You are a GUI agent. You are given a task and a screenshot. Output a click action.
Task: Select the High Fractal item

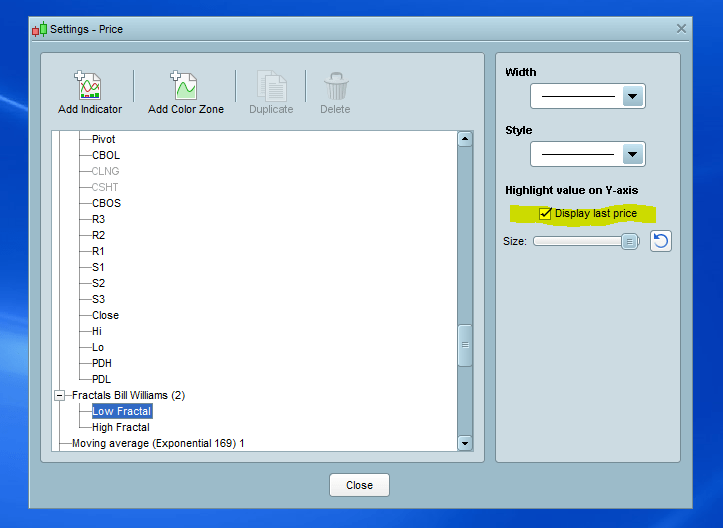pyautogui.click(x=121, y=427)
